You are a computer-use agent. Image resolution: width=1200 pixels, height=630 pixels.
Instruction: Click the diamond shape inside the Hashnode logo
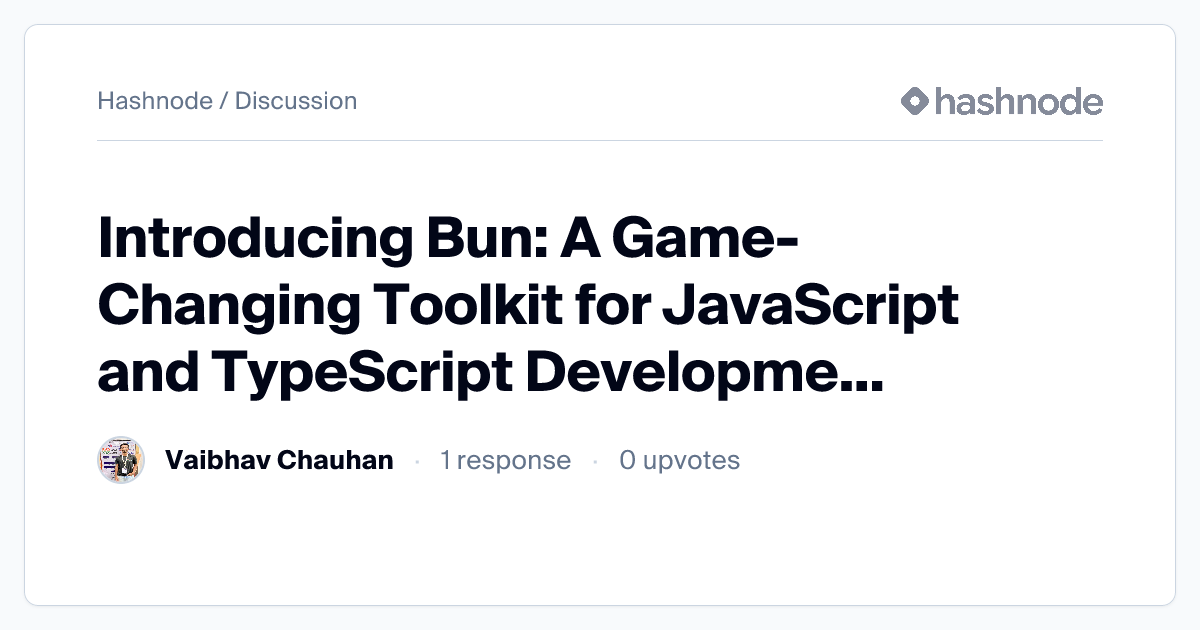(914, 101)
